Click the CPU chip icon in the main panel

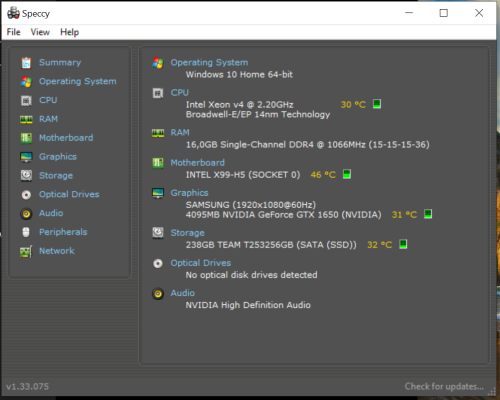tap(158, 93)
